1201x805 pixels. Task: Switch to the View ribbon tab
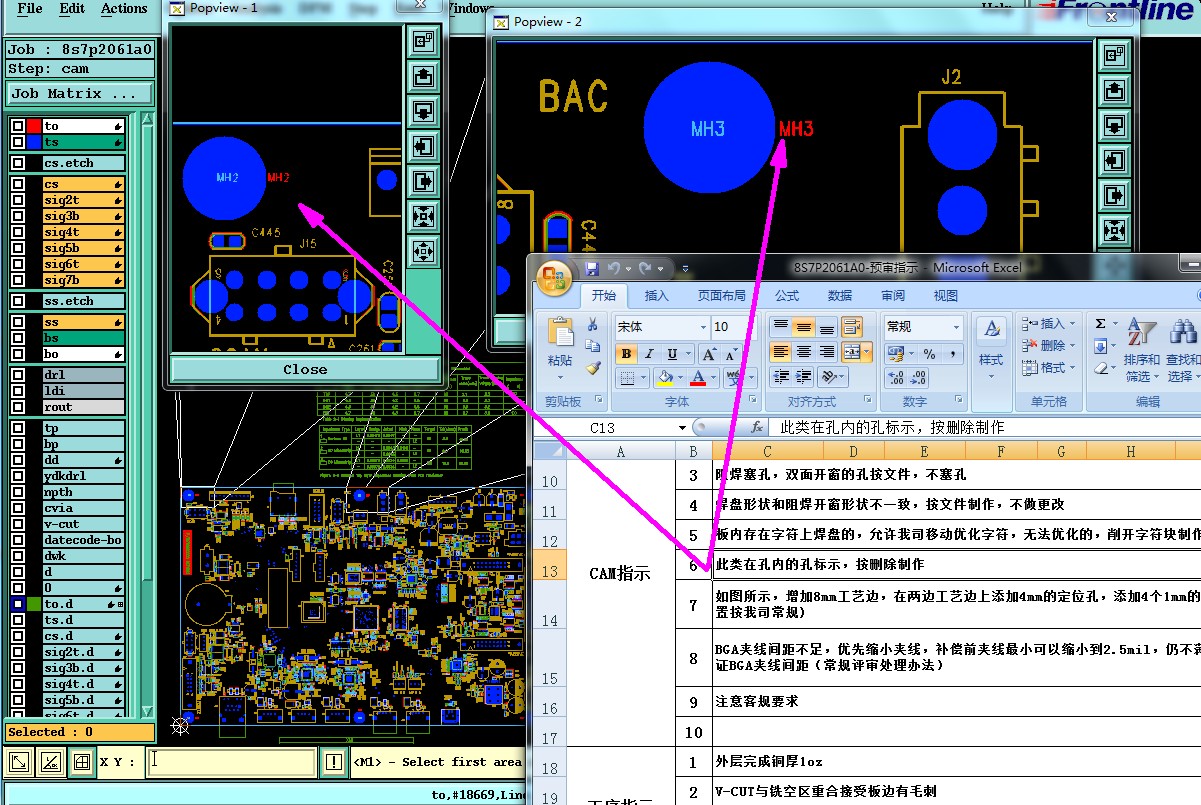[945, 295]
